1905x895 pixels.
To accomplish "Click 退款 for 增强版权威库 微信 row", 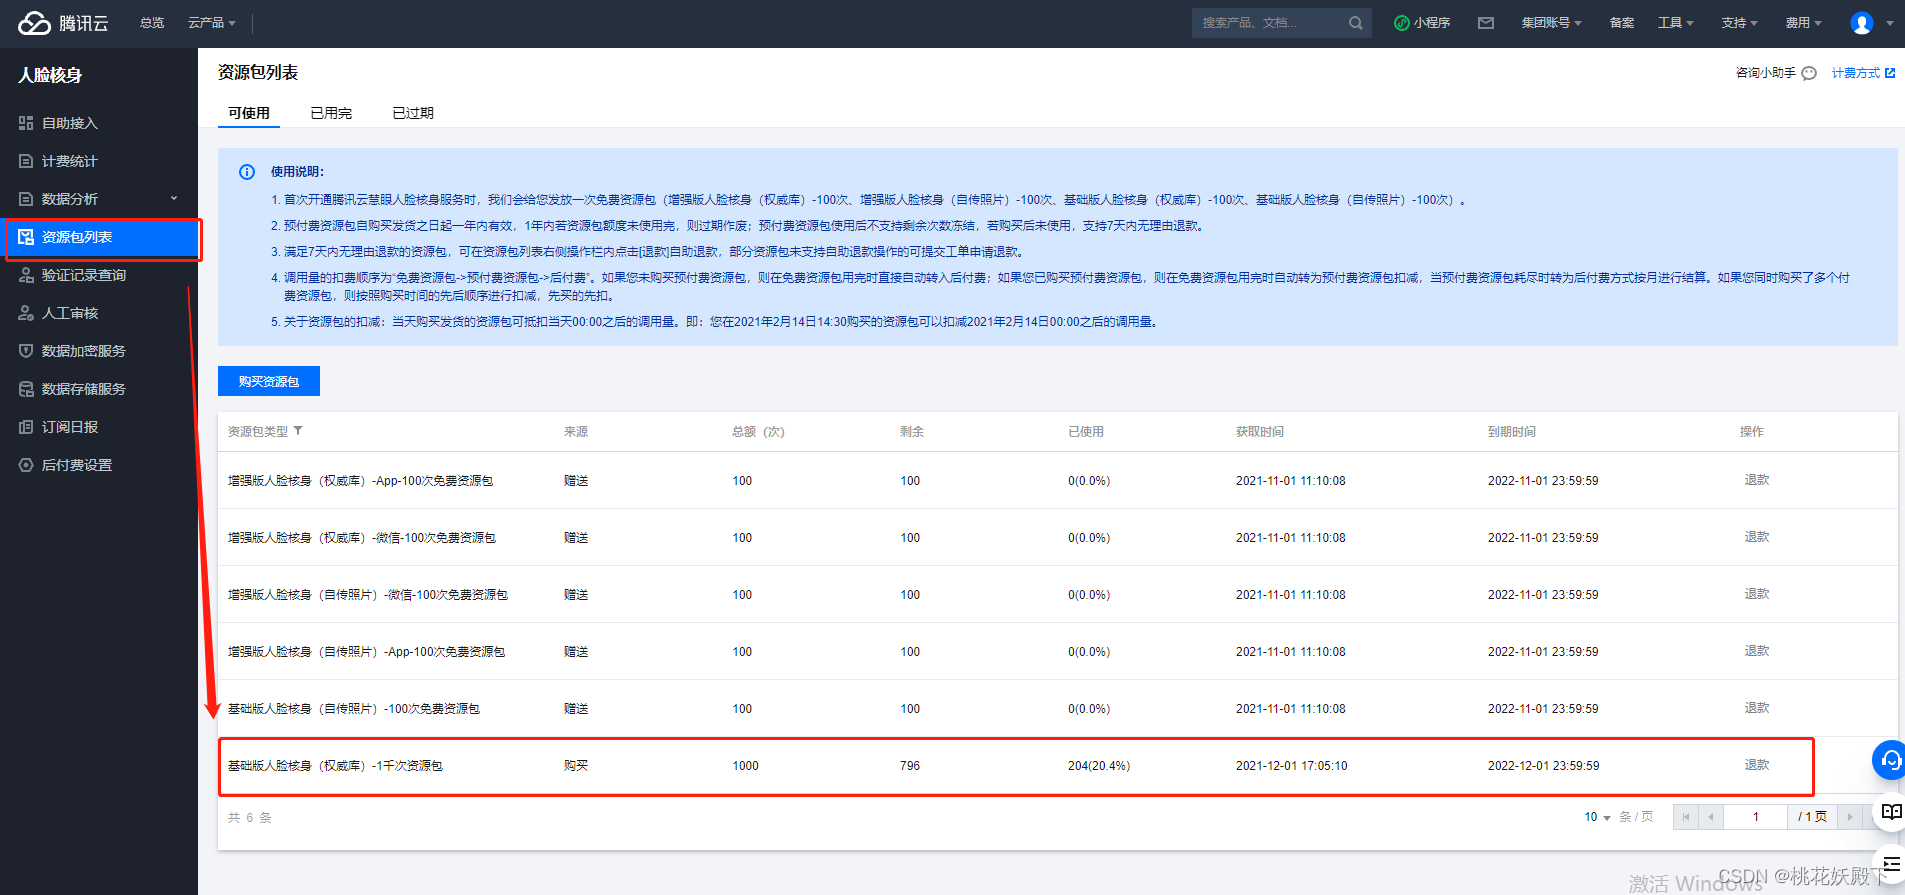I will tap(1757, 537).
